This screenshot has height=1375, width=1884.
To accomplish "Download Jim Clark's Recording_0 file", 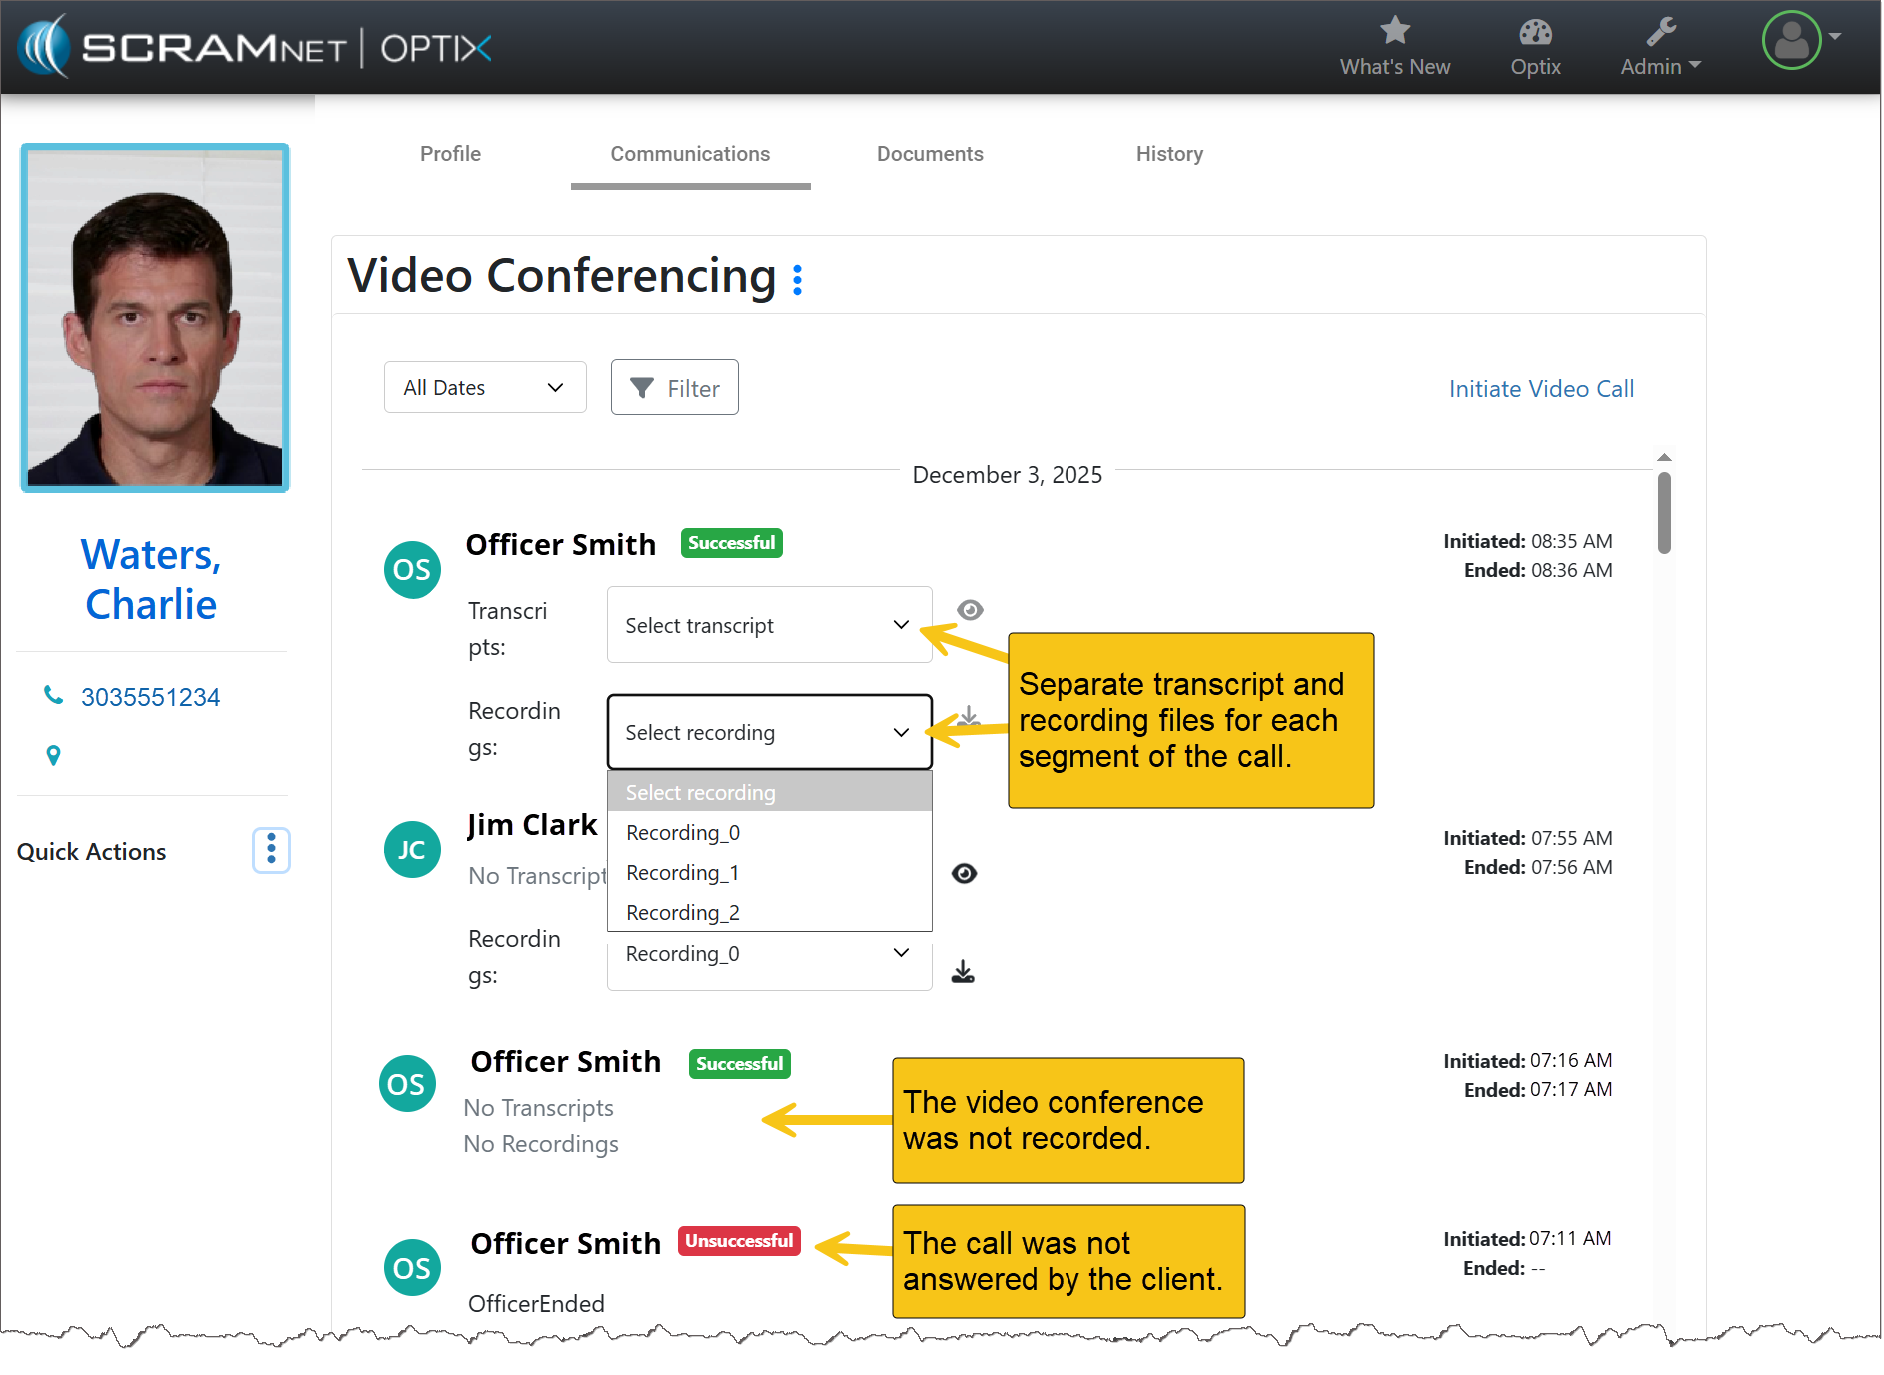I will tap(963, 972).
